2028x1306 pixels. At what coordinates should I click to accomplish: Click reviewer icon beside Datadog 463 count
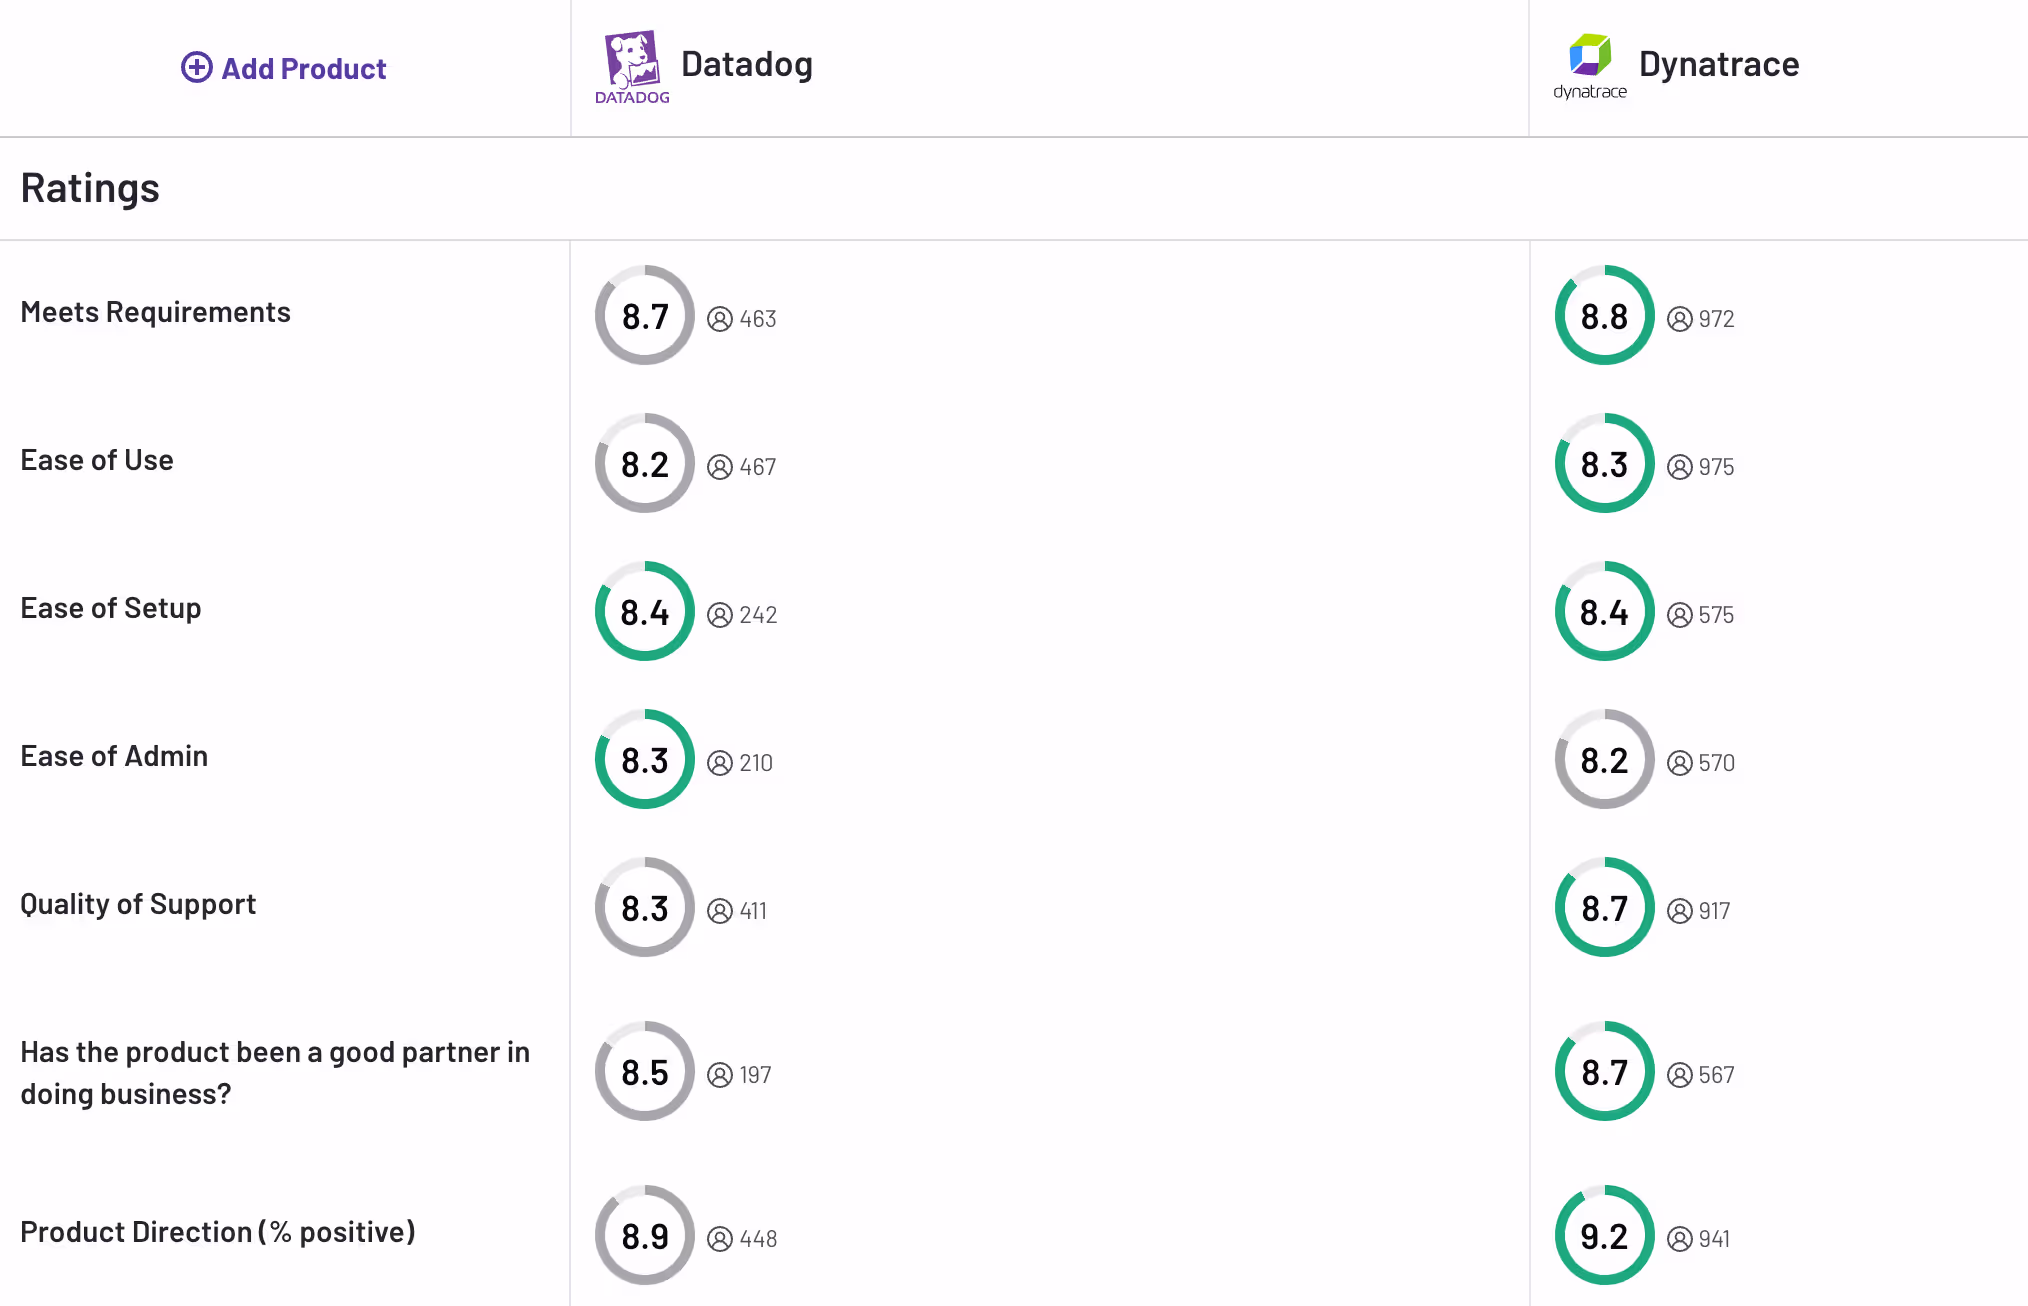click(720, 319)
